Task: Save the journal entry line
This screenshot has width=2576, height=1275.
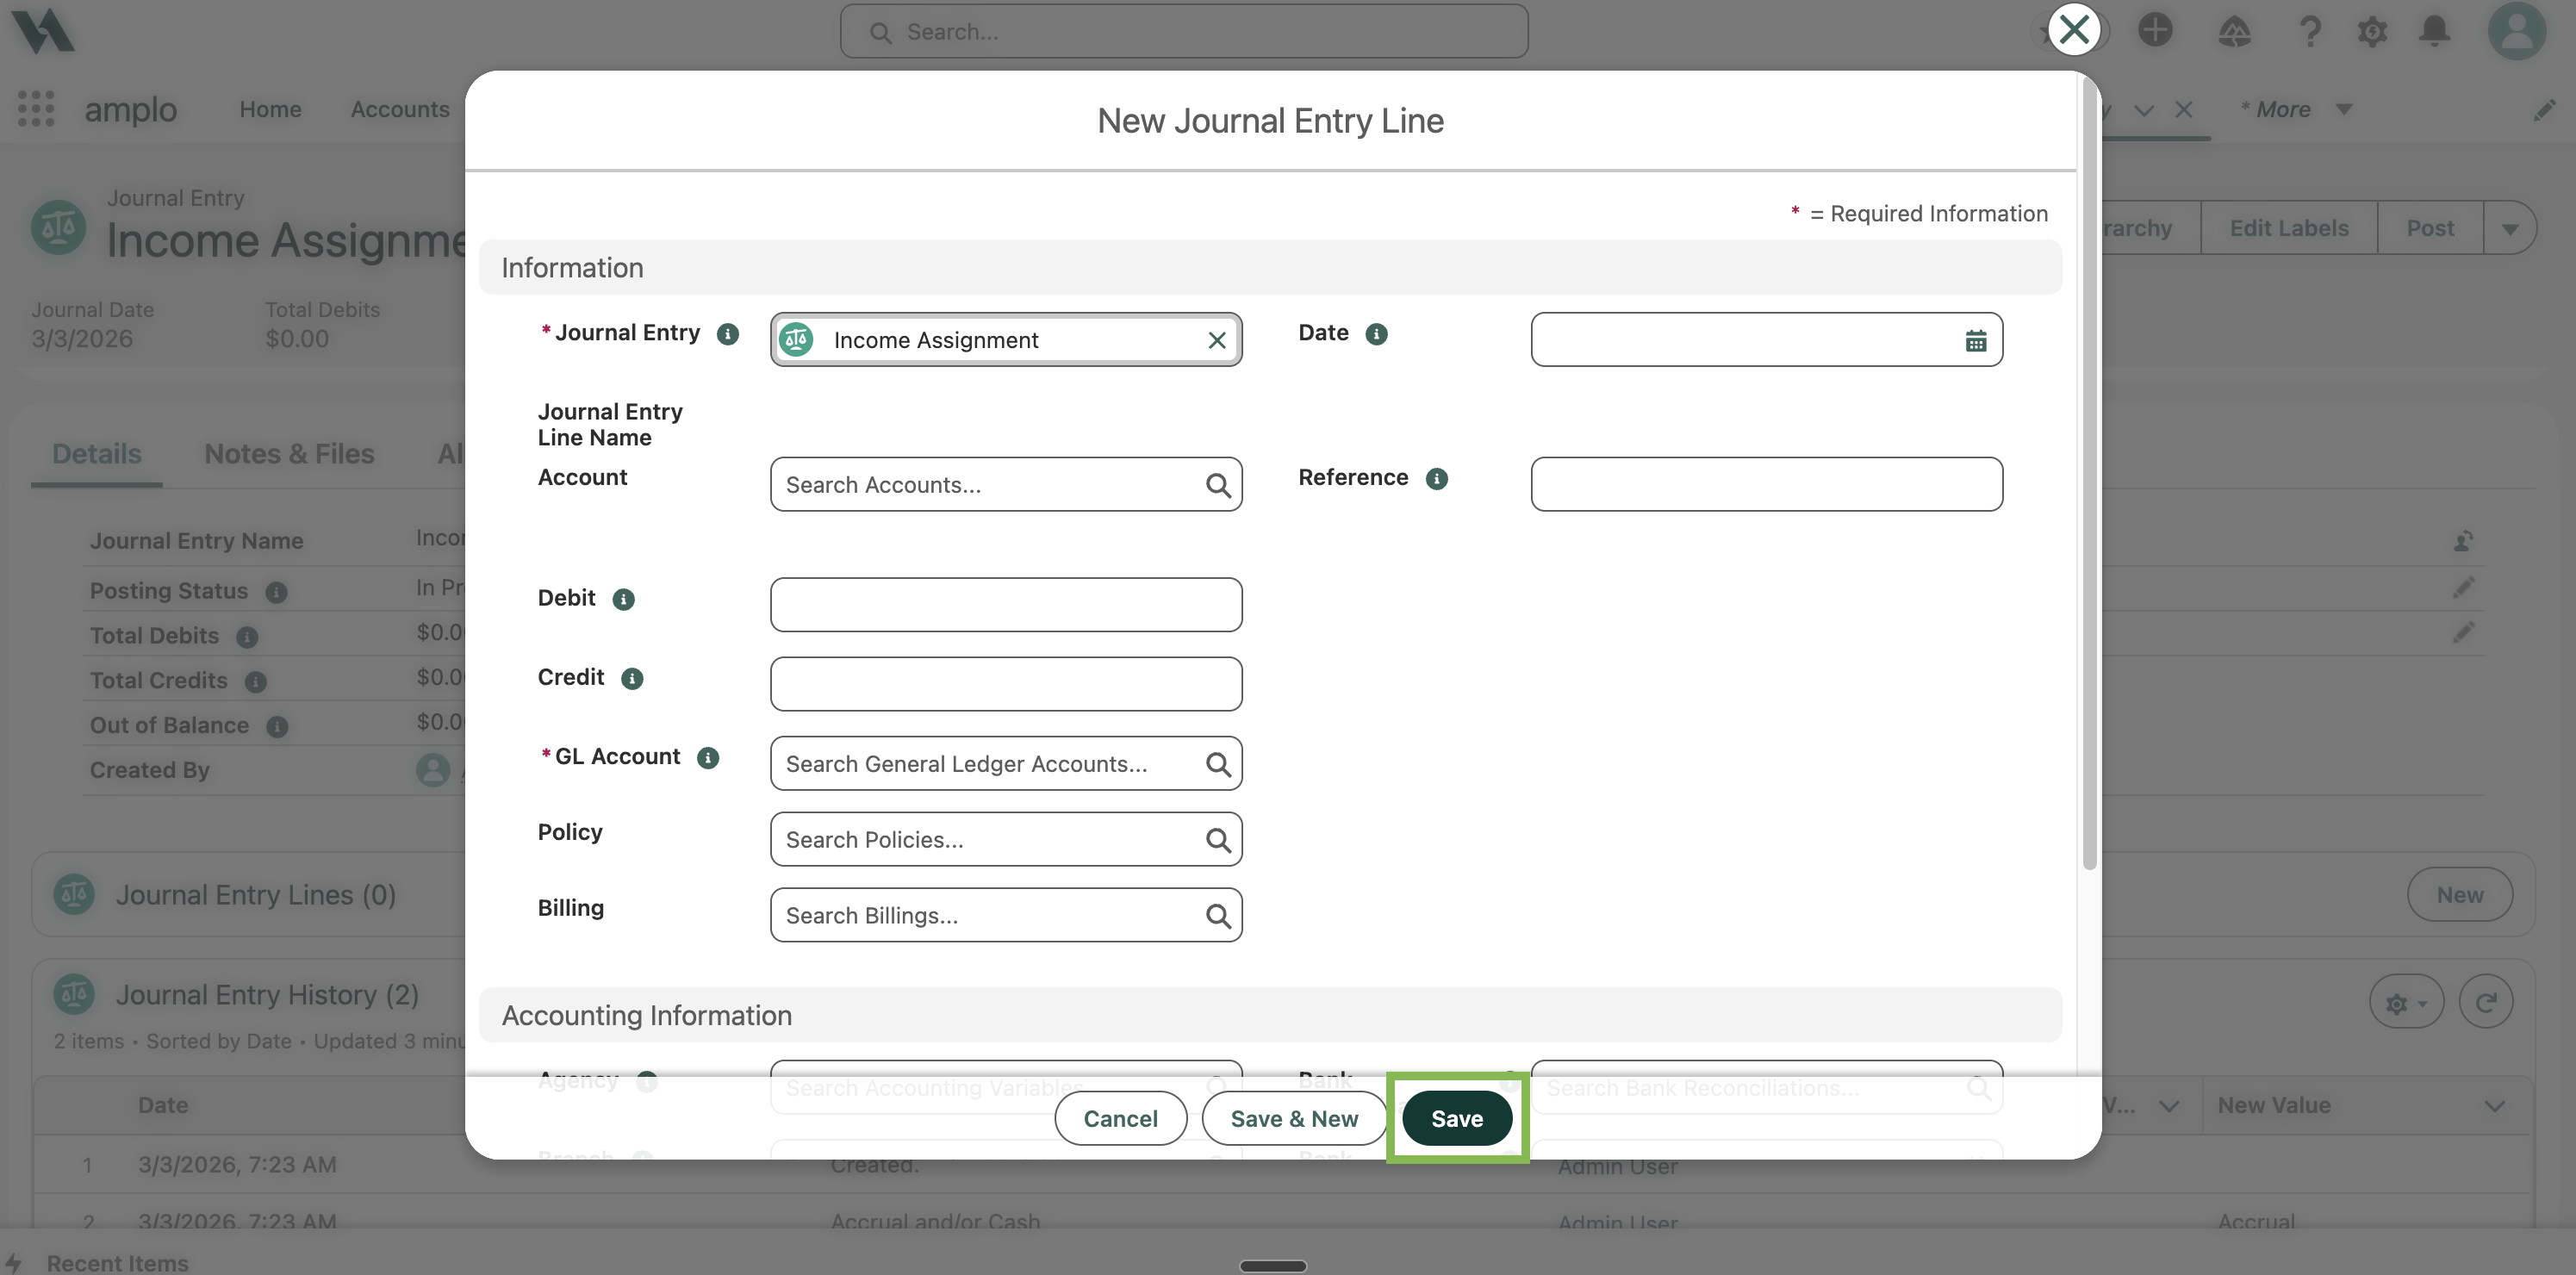Action: click(x=1456, y=1119)
